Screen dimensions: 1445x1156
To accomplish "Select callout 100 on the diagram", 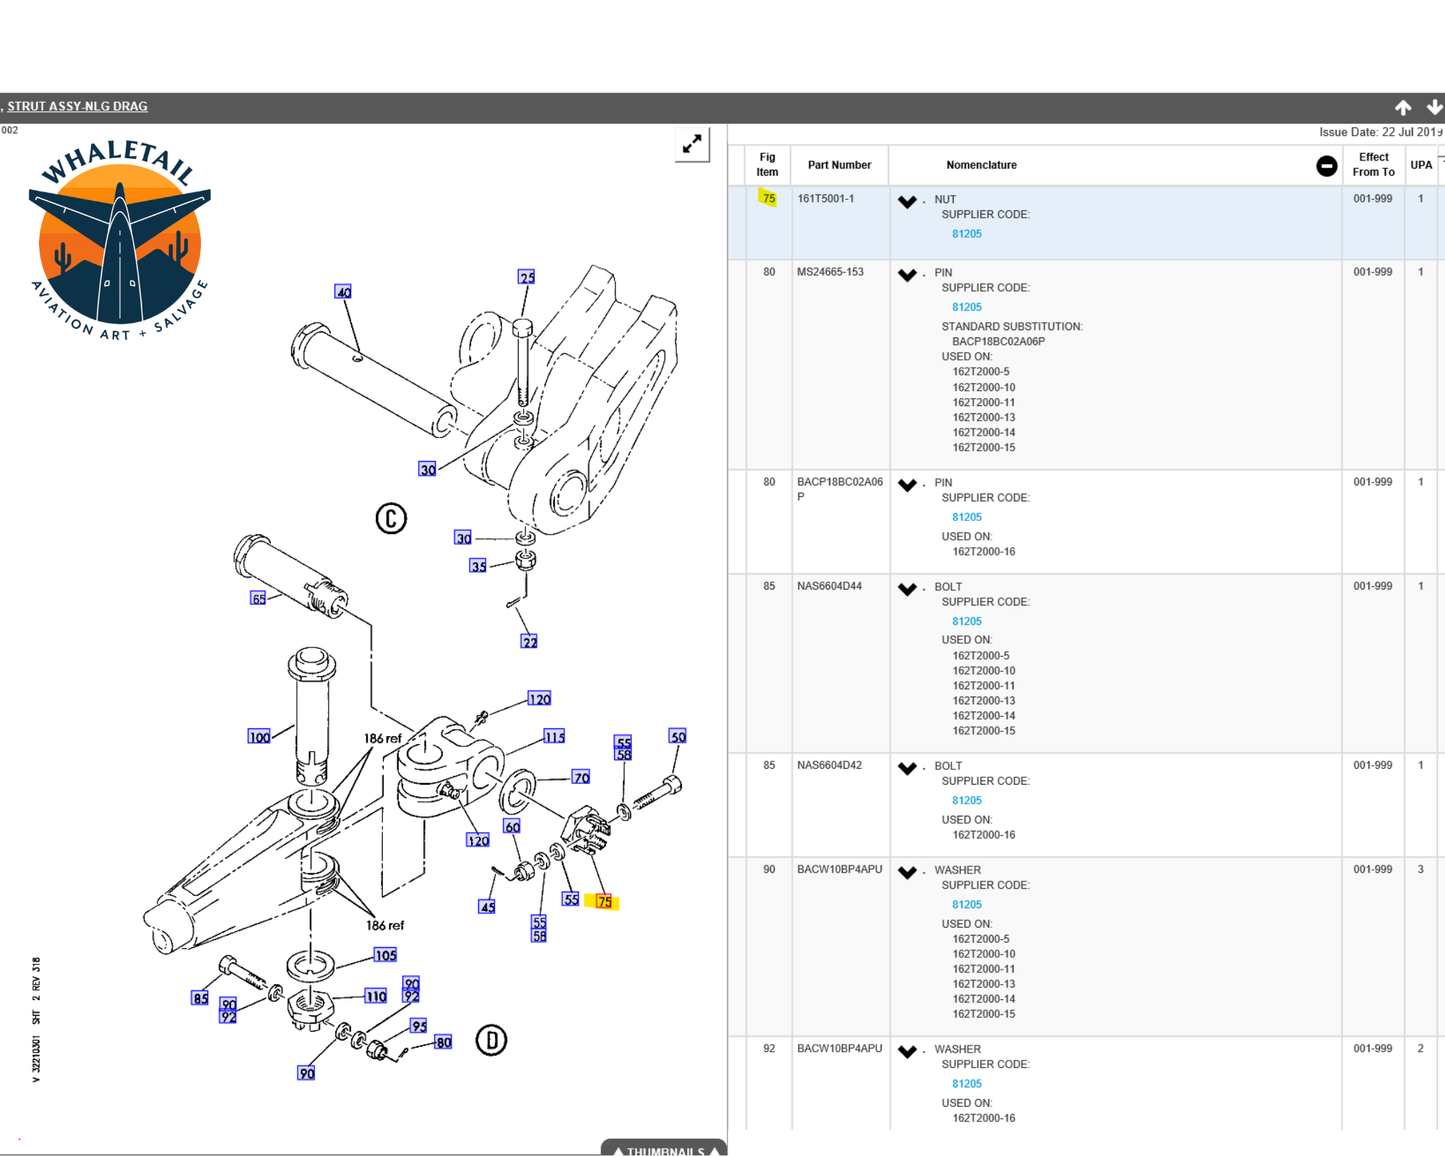I will pos(259,737).
